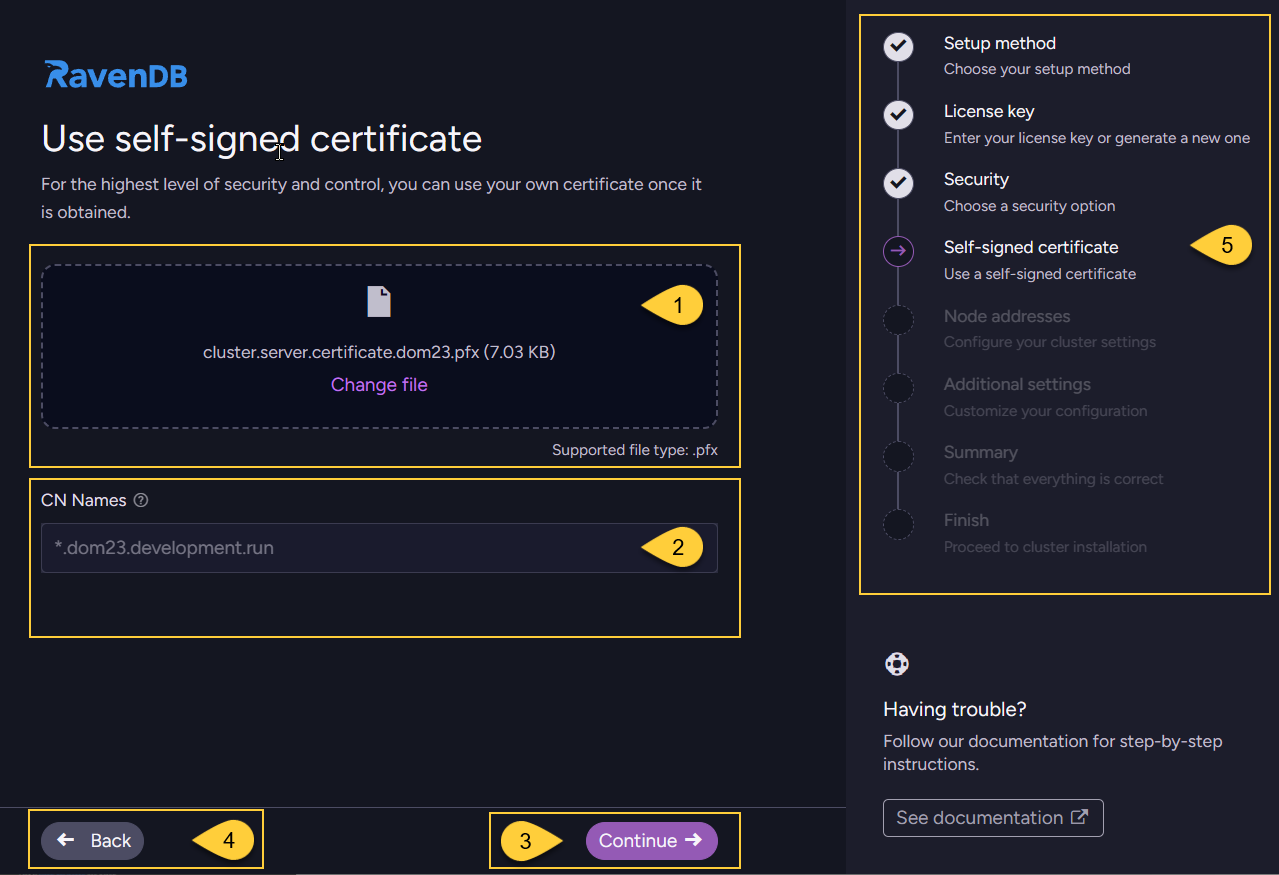Open the Change file dialog
The image size is (1279, 875).
point(378,384)
